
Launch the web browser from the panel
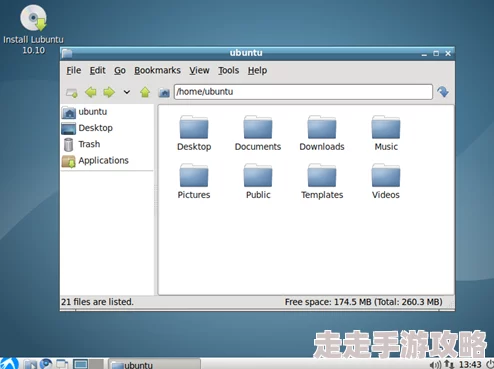[46, 364]
